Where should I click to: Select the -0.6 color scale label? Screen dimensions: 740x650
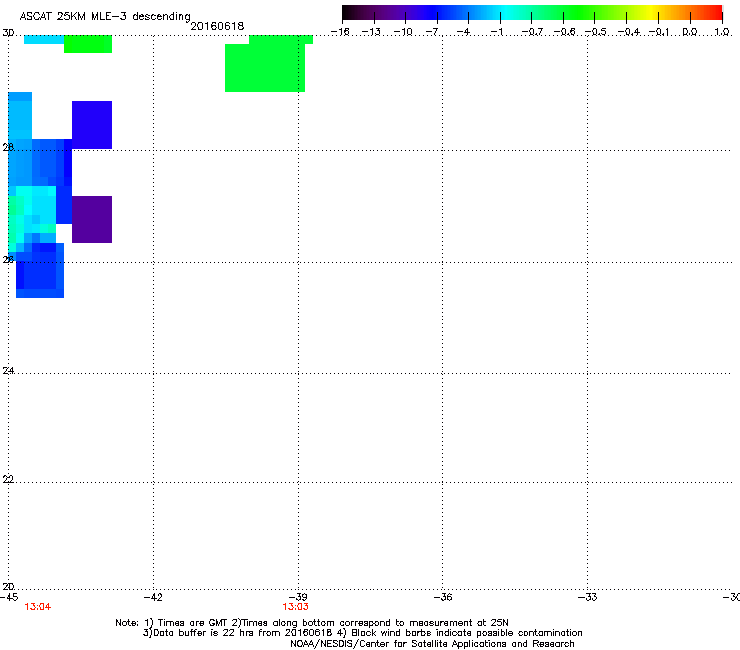(564, 32)
